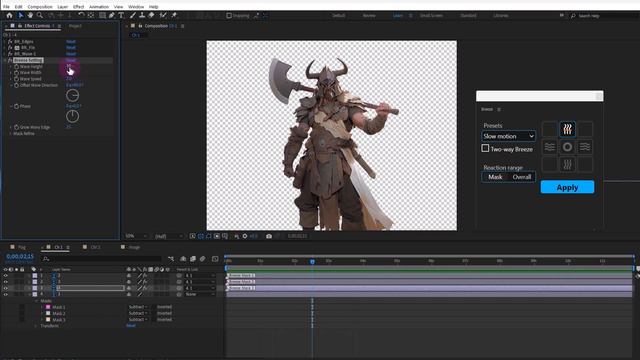Hide layer 1 using its eye icon
This screenshot has width=640, height=360.
tap(6, 276)
